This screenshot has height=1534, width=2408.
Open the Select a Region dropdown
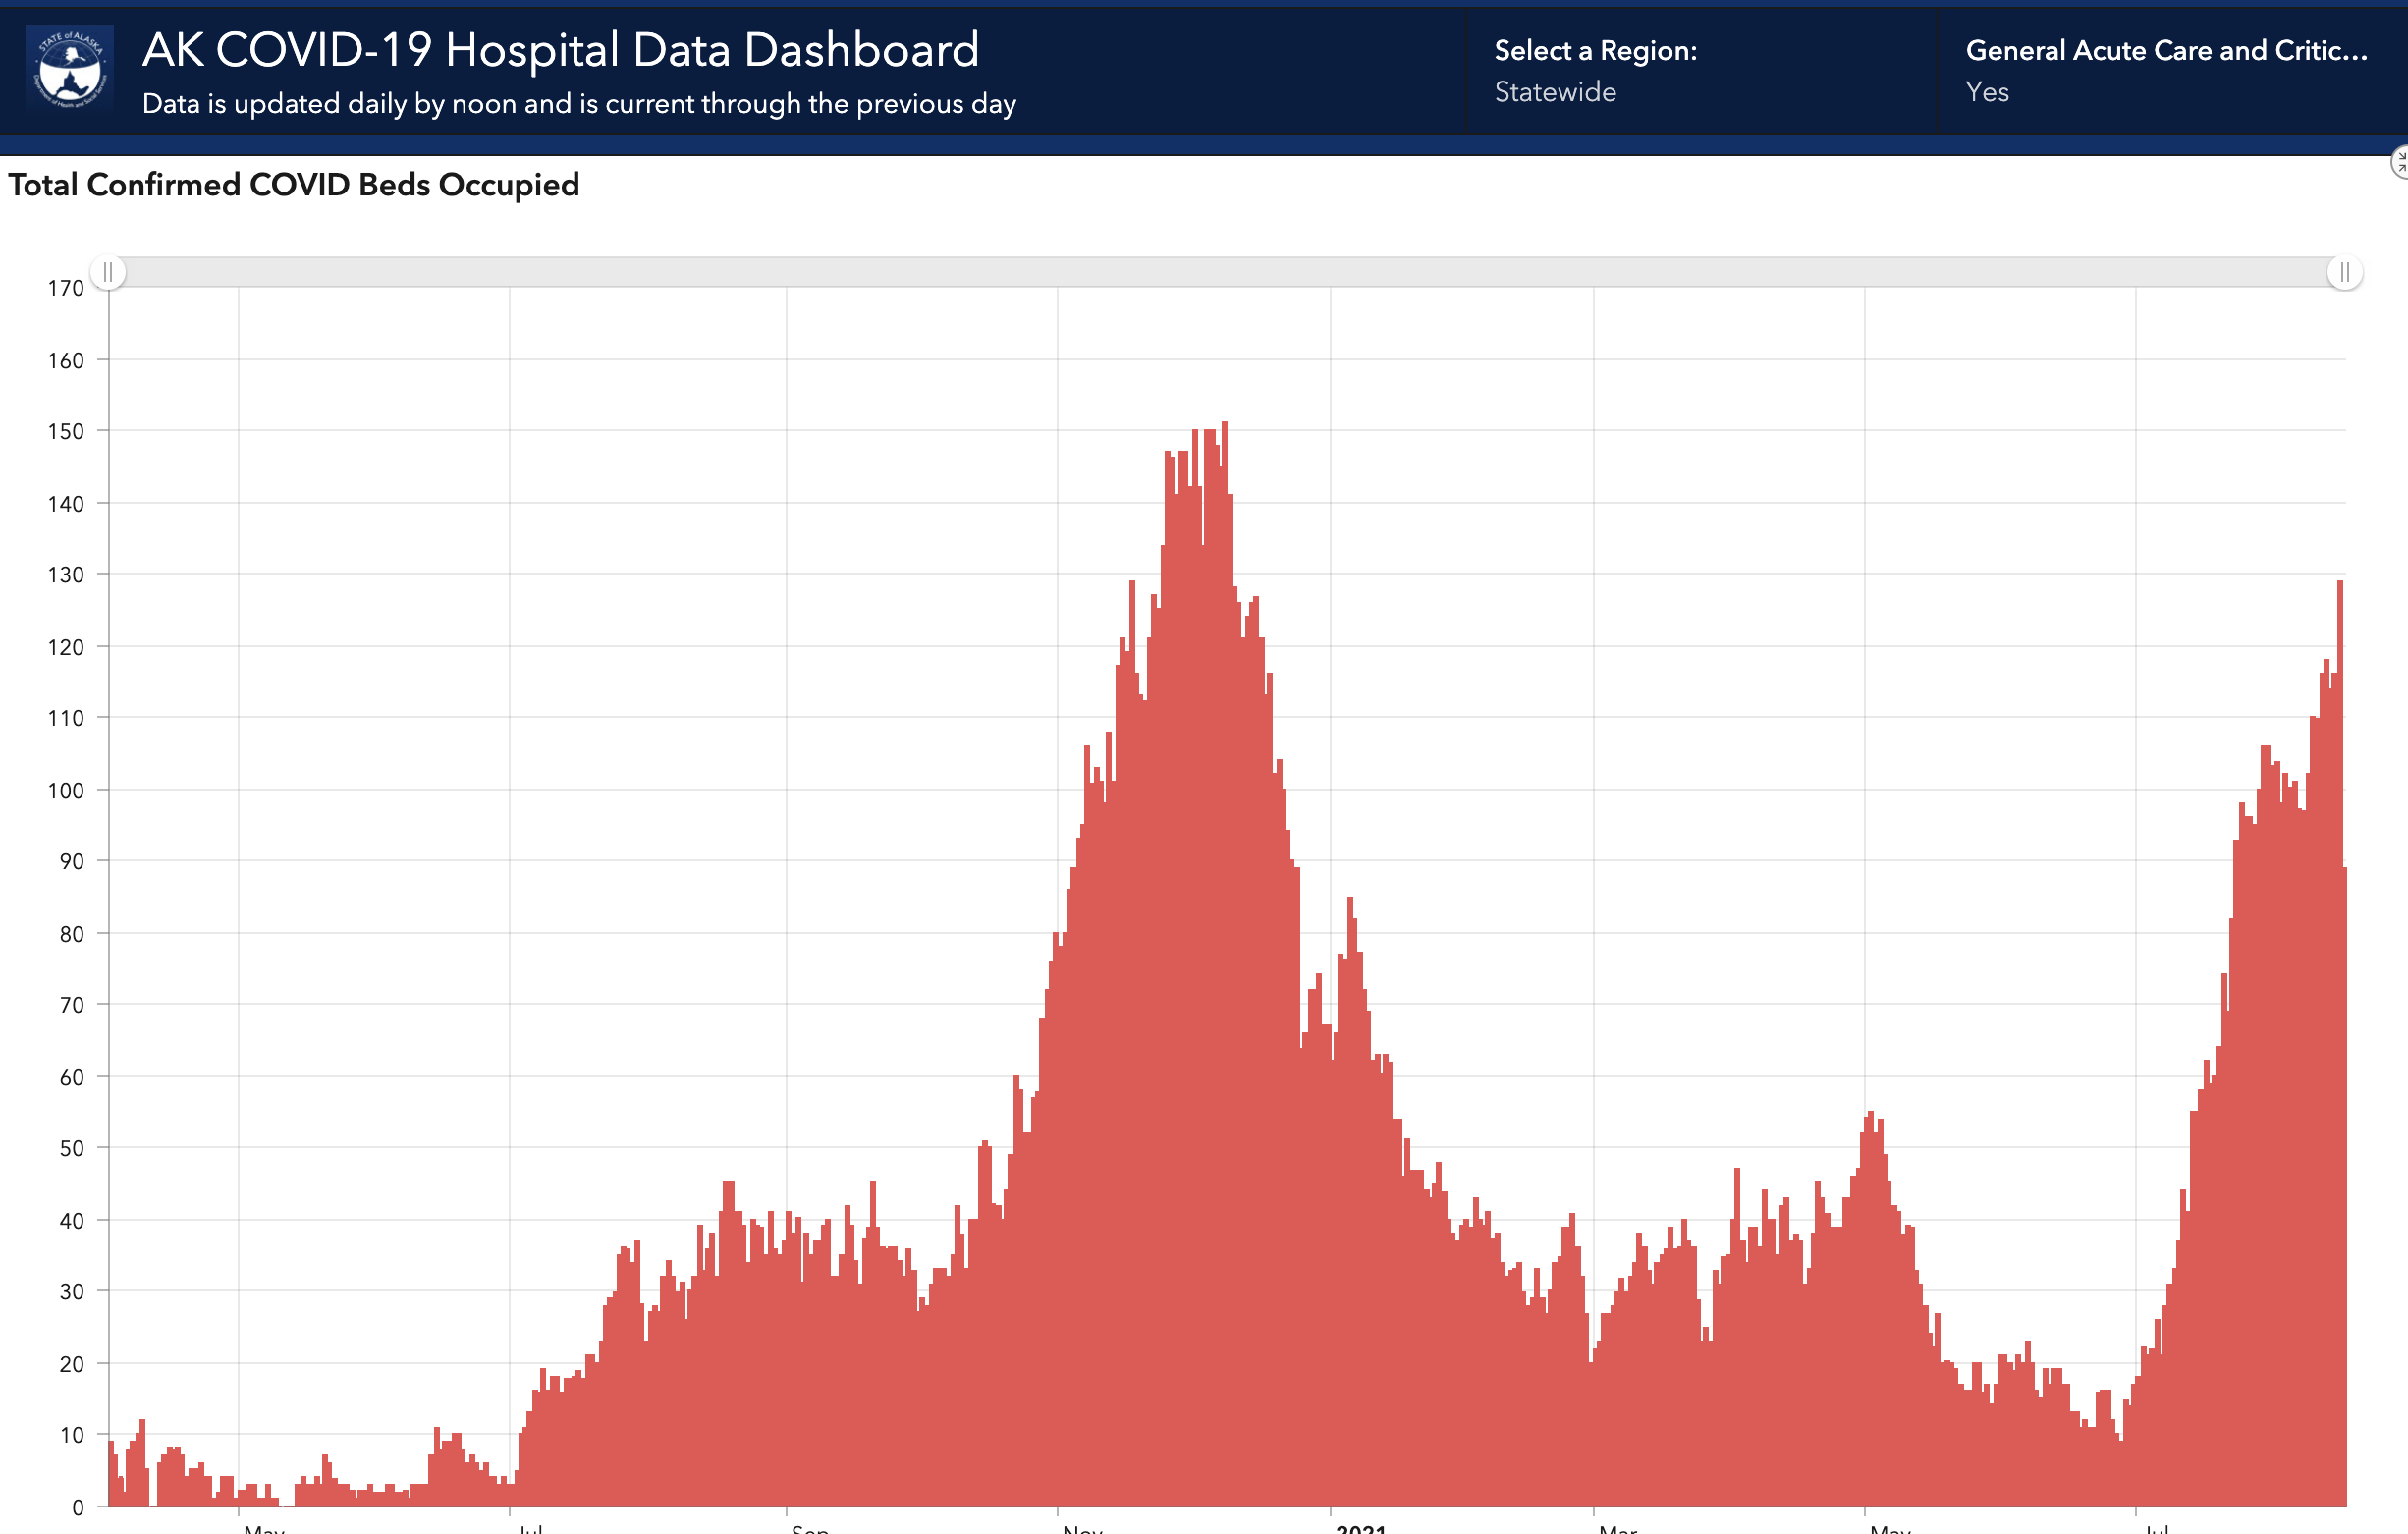(1595, 51)
